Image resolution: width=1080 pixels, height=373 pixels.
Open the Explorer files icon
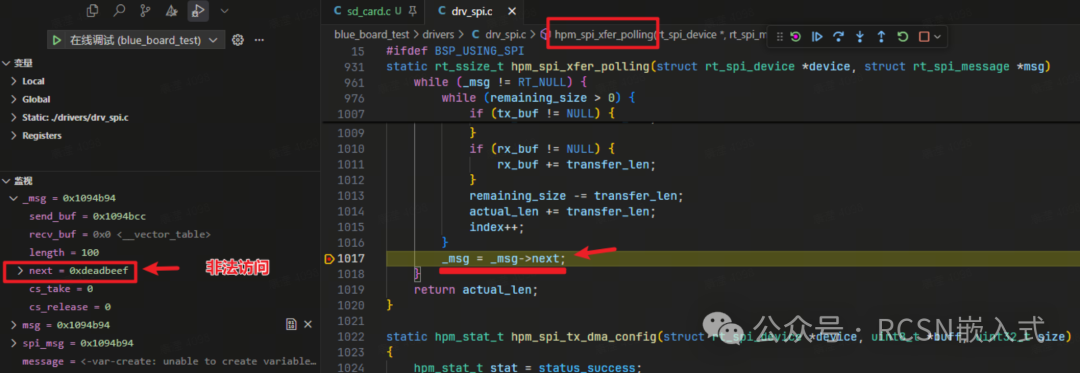[92, 10]
